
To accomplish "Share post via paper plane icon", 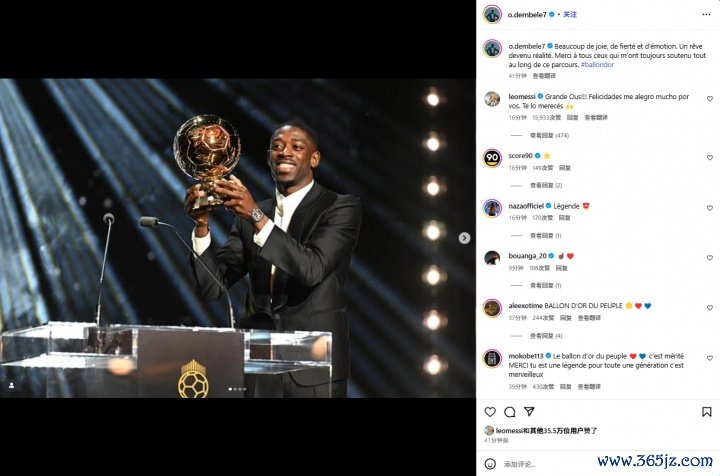I will [x=529, y=411].
